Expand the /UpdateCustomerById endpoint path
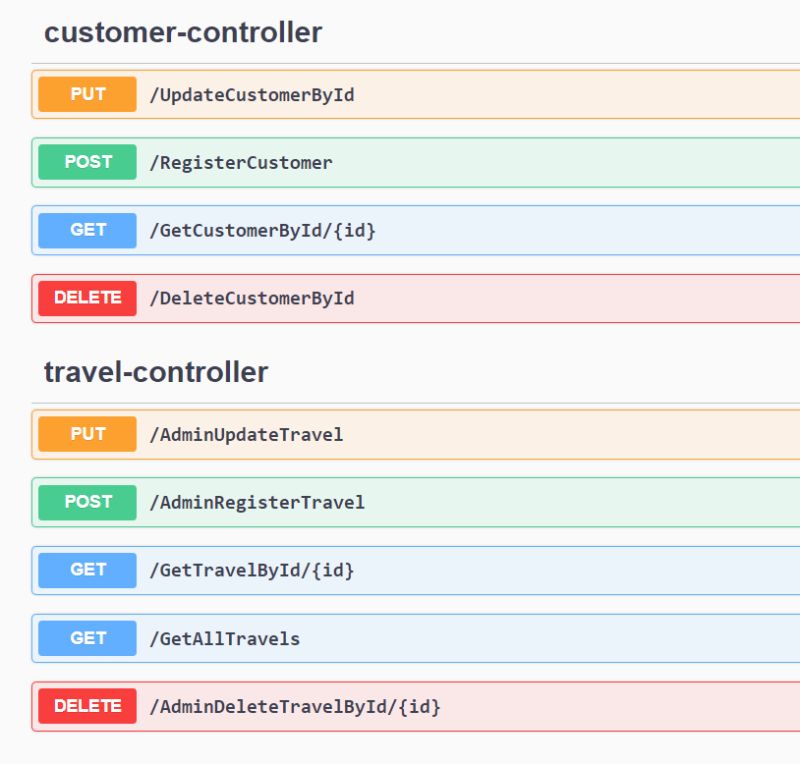 (251, 95)
